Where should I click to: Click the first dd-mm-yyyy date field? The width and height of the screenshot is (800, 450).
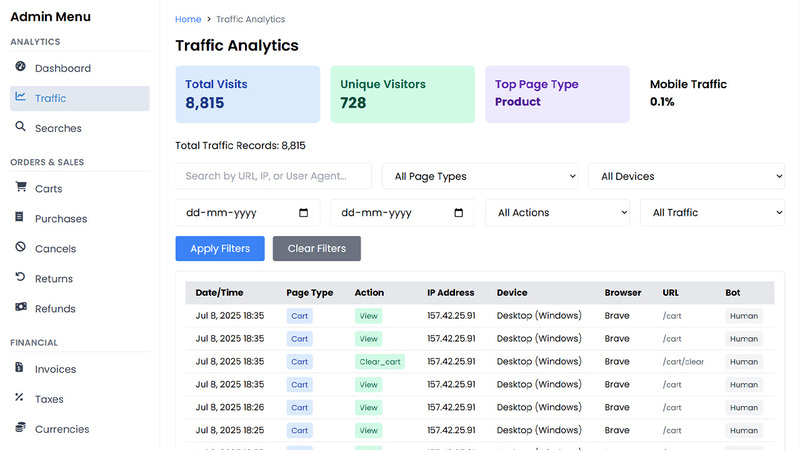coord(248,213)
